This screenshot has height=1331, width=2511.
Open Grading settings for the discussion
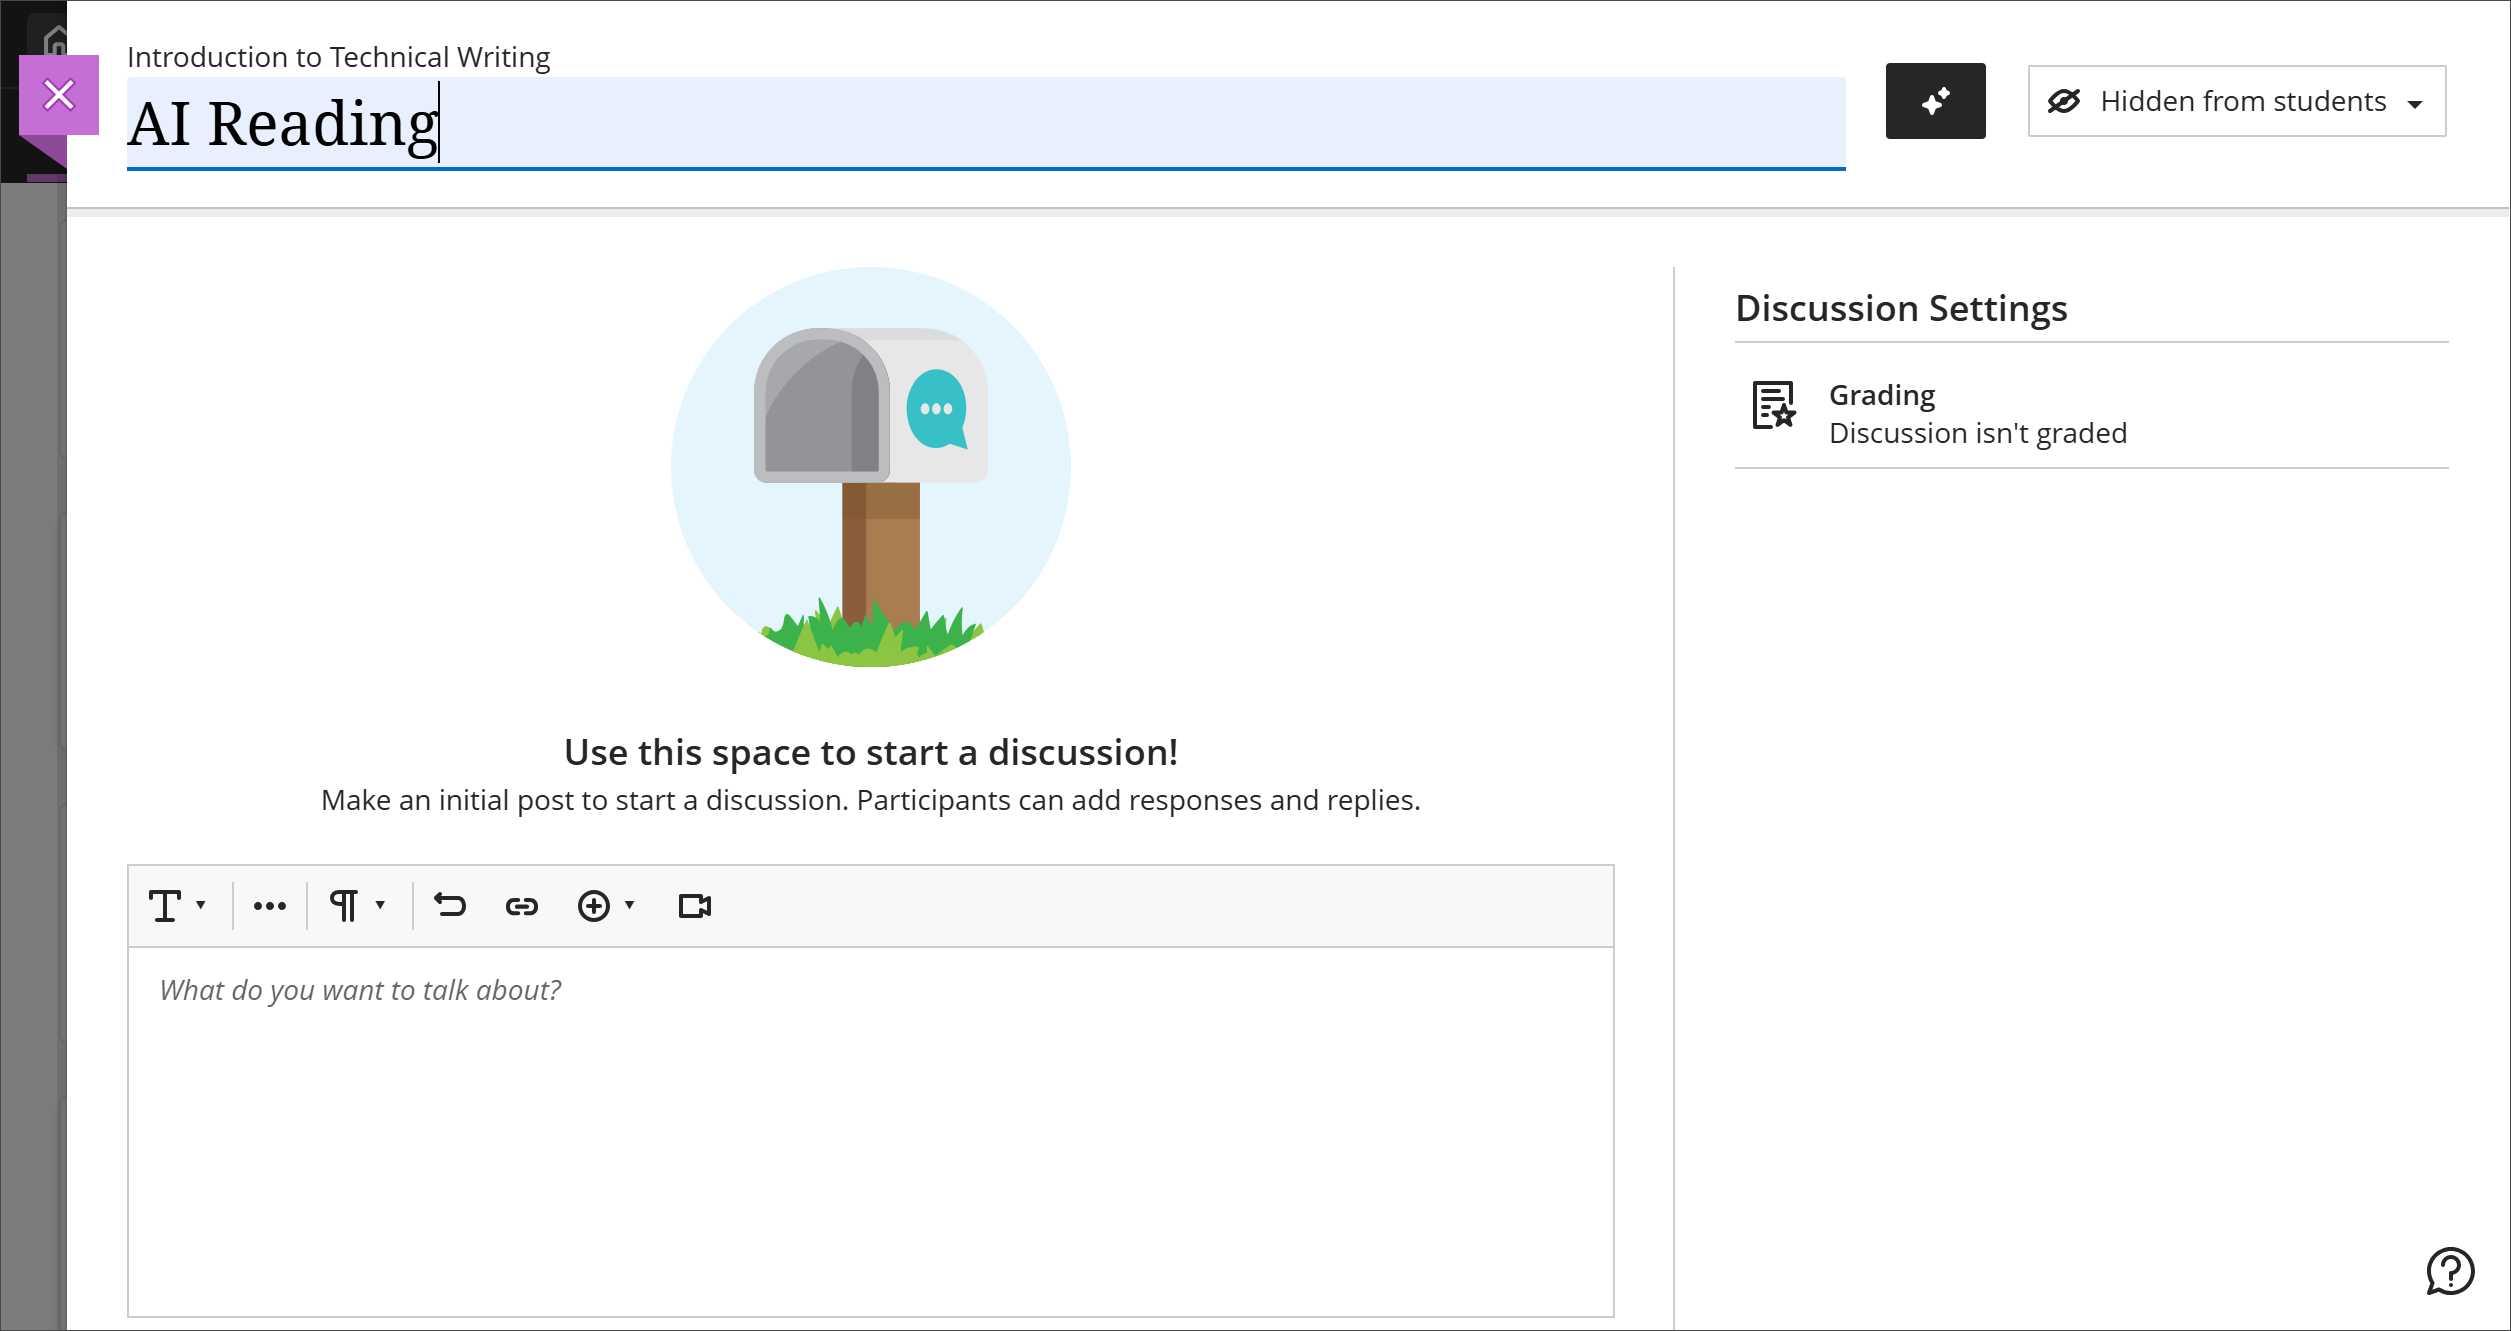pyautogui.click(x=1881, y=394)
